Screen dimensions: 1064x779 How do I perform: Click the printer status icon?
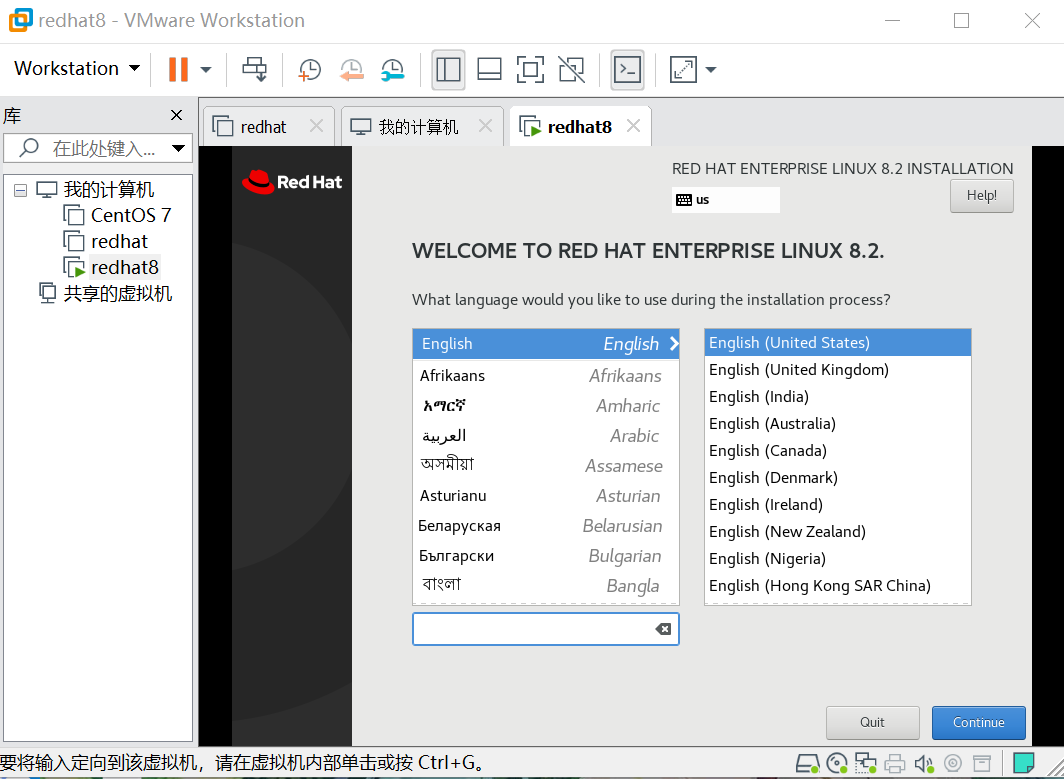click(894, 763)
